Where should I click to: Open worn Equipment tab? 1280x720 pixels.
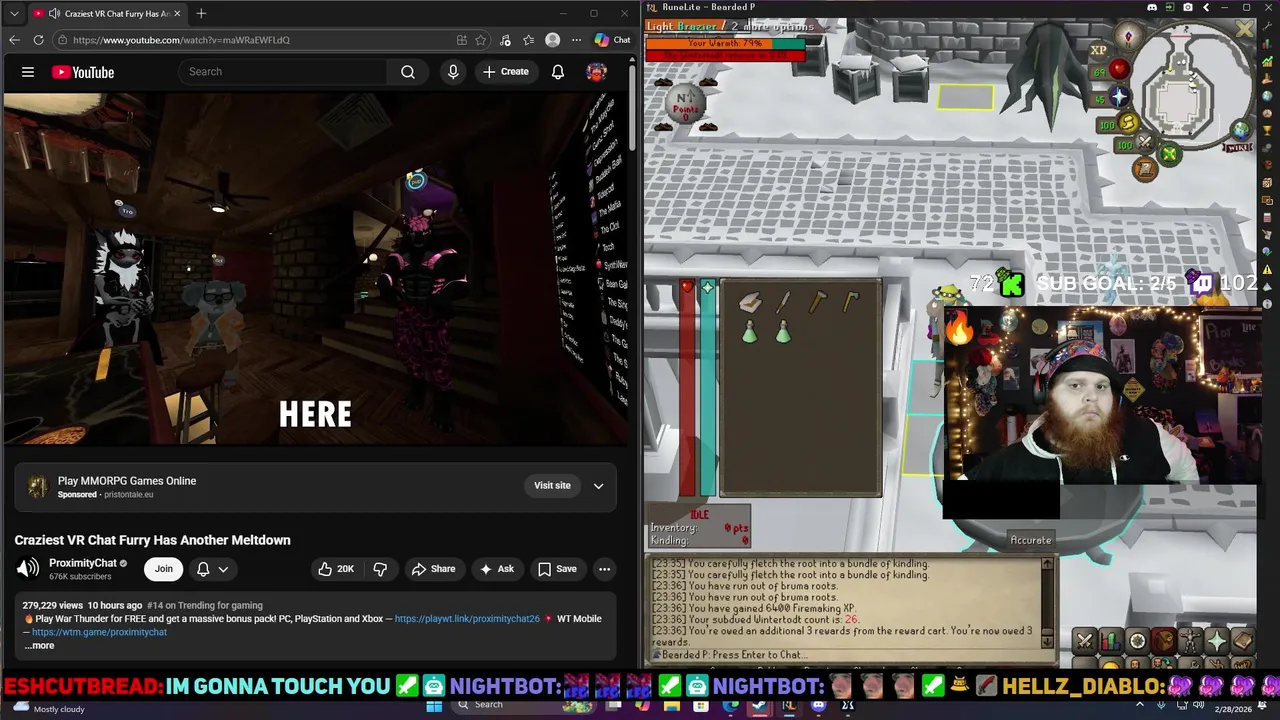[1190, 641]
